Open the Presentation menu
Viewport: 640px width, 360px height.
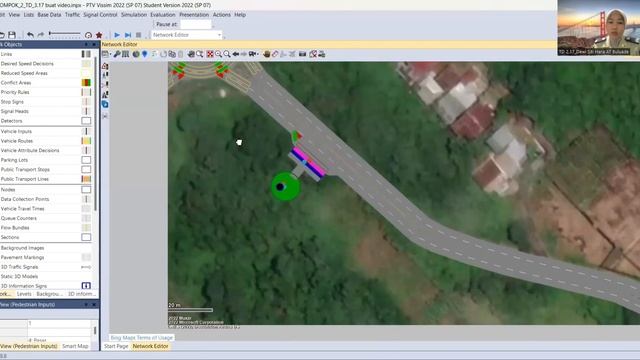[x=194, y=15]
